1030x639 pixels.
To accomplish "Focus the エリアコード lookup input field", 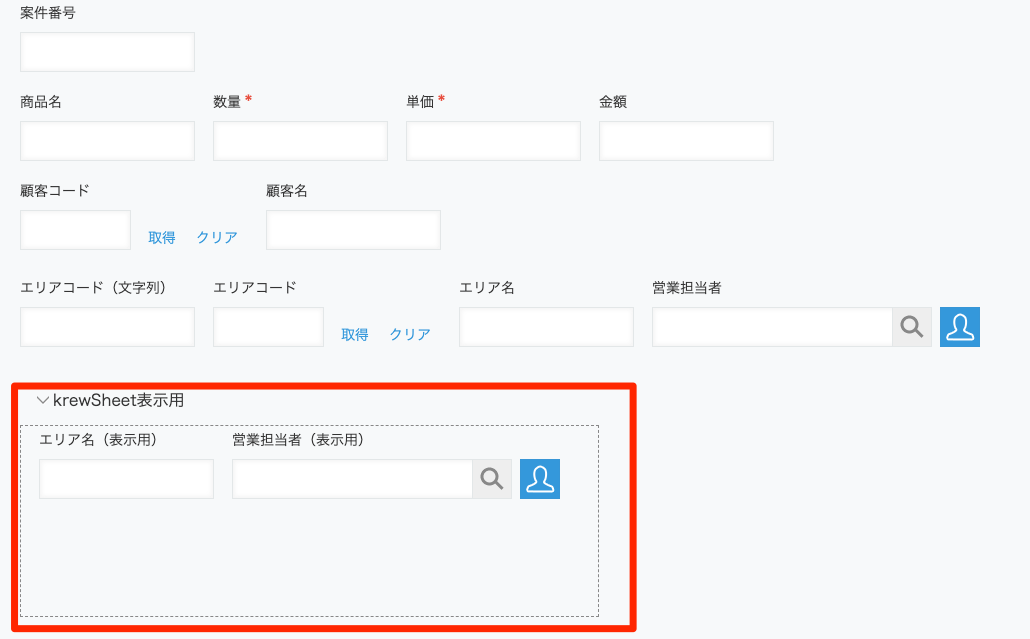I will point(268,327).
